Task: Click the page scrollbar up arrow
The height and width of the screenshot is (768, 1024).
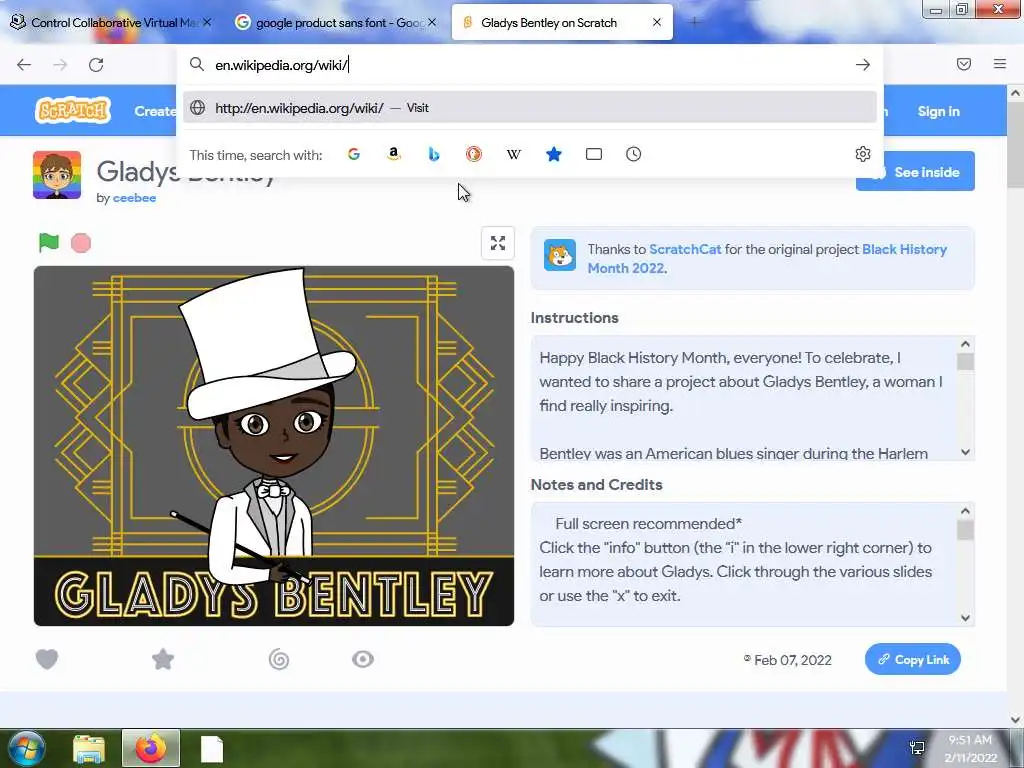Action: [1015, 93]
